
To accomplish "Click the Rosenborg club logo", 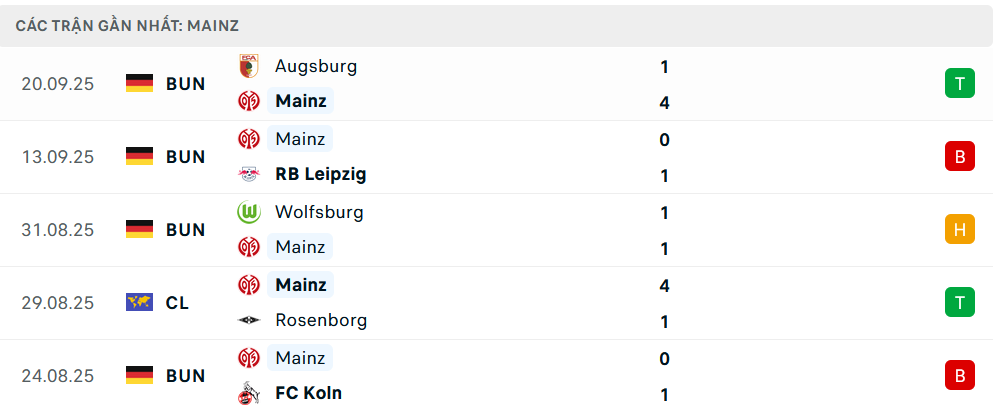I will click(x=248, y=321).
